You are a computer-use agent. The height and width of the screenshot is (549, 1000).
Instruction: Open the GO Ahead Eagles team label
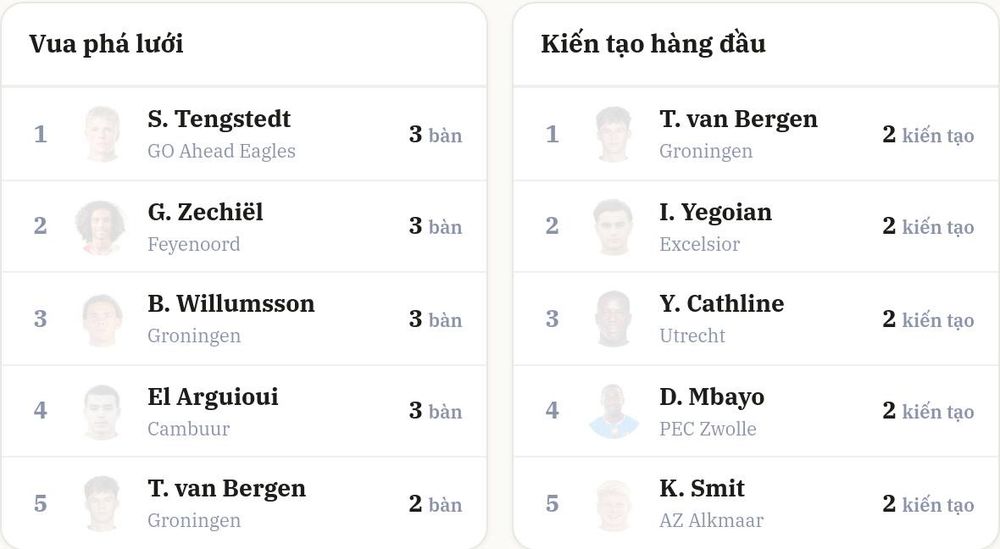point(221,151)
